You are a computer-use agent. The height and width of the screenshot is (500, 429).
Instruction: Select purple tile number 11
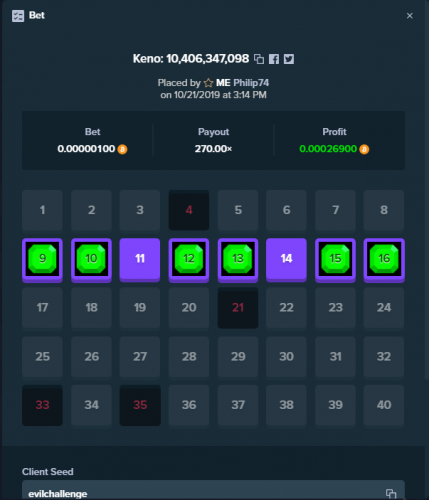coord(140,259)
